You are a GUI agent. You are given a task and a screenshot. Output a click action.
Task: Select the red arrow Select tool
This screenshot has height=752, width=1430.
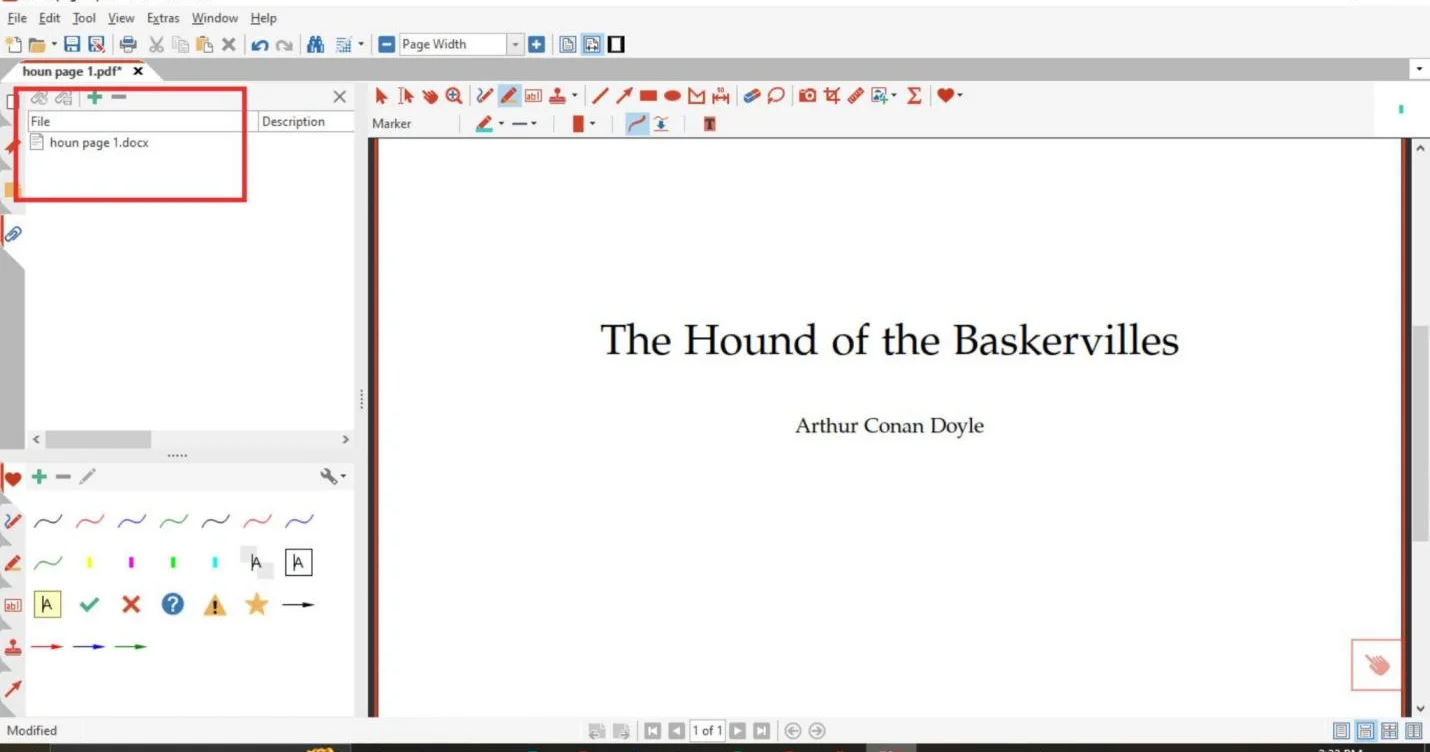pos(381,96)
